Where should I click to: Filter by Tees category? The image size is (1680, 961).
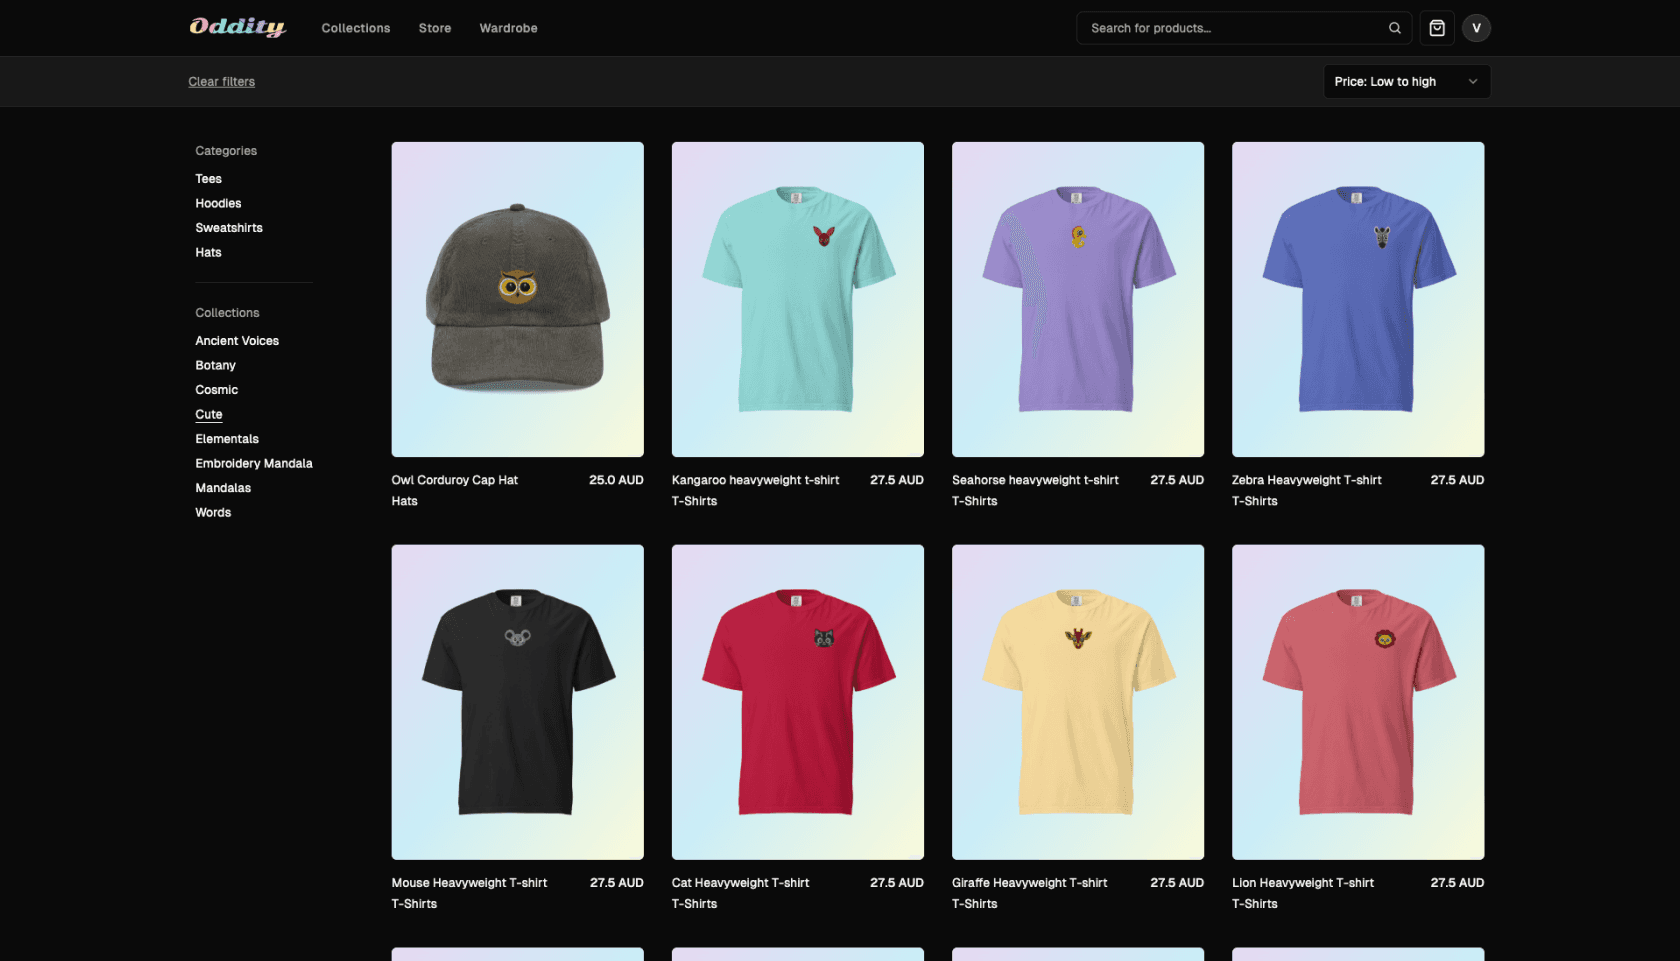(x=208, y=178)
